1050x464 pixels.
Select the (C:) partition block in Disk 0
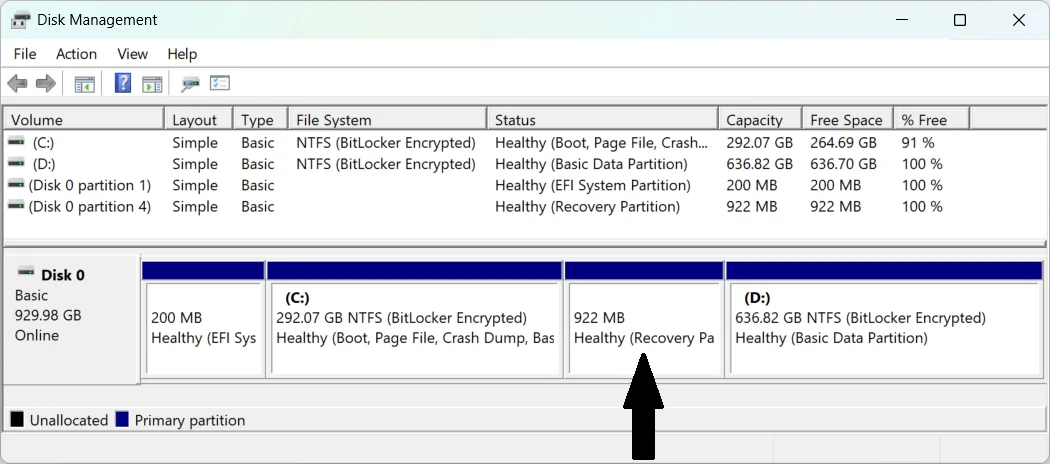click(x=414, y=320)
